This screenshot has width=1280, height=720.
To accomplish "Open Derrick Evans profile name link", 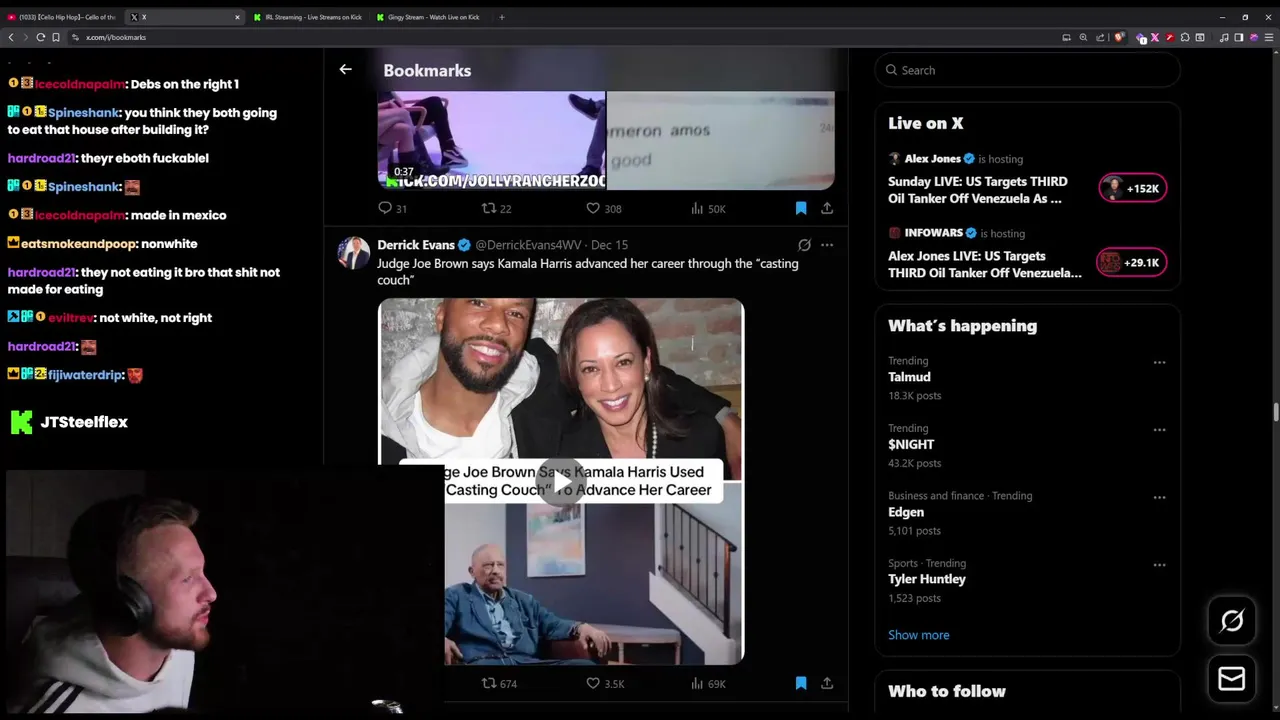I will [x=415, y=245].
